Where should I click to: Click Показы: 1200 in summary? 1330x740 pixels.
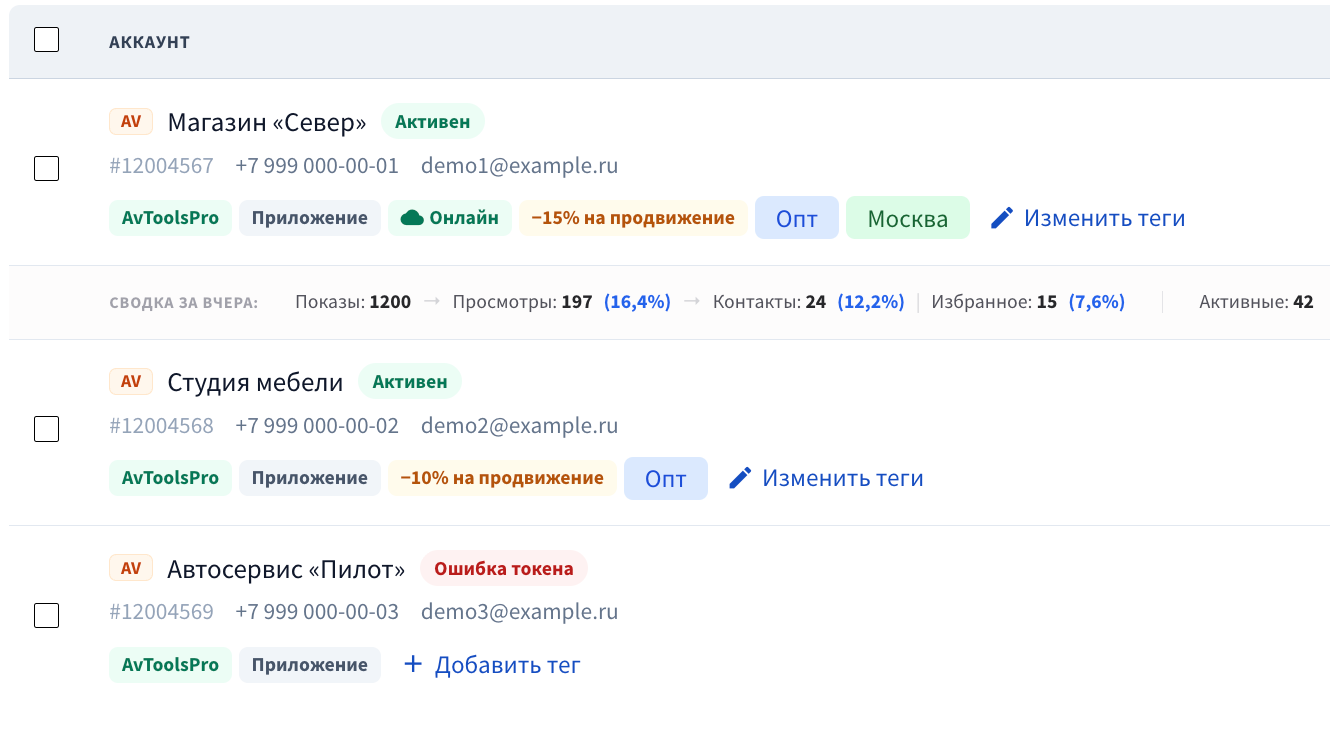[x=353, y=302]
